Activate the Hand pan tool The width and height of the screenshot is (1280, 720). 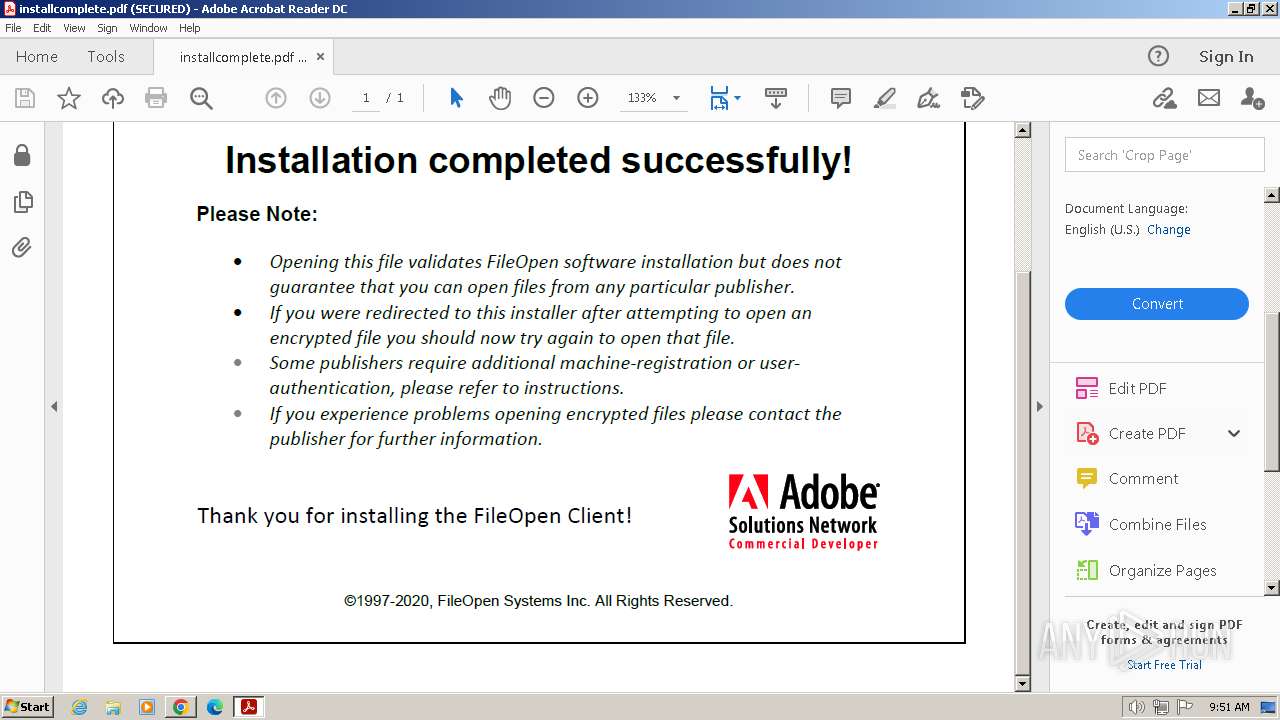pos(500,98)
